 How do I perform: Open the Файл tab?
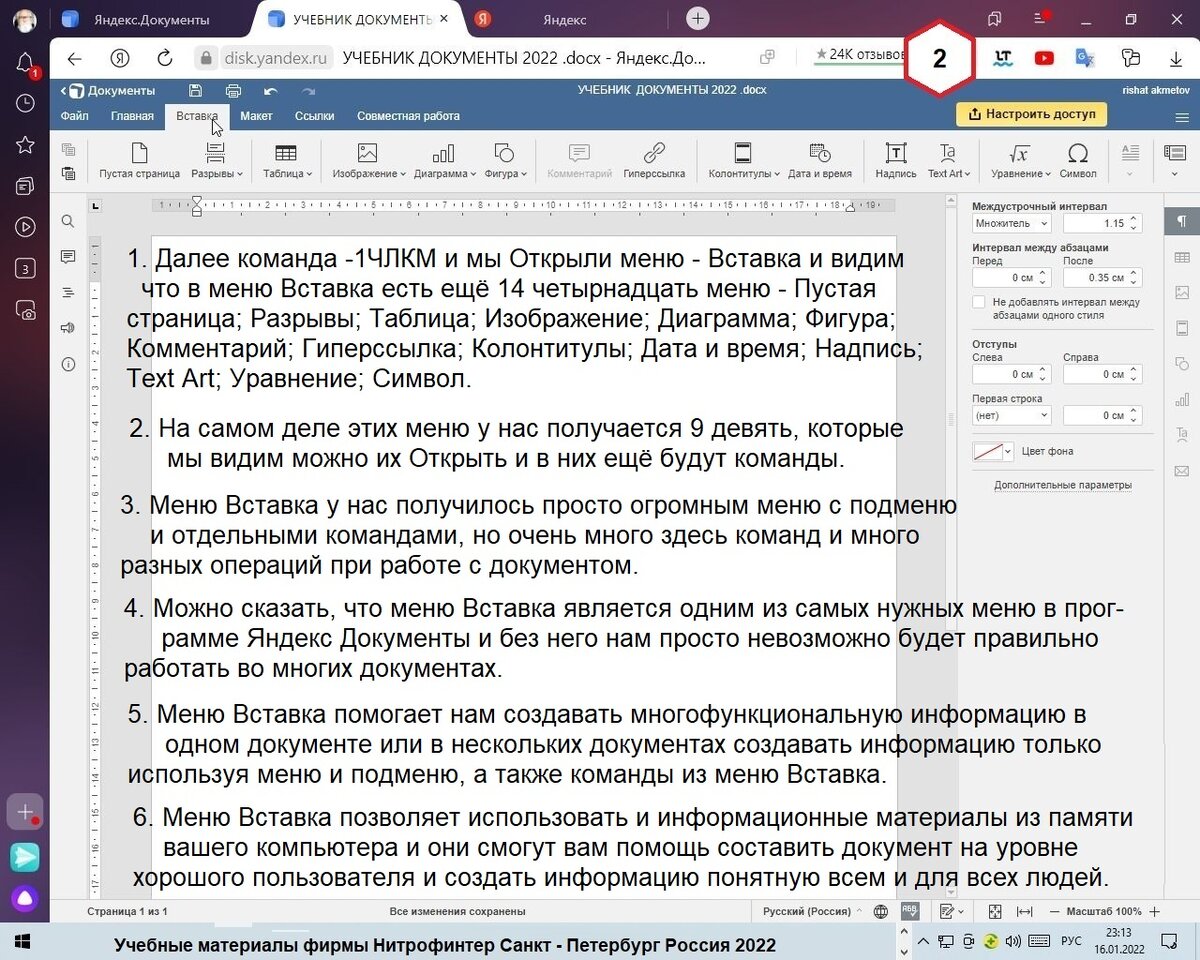pos(75,116)
